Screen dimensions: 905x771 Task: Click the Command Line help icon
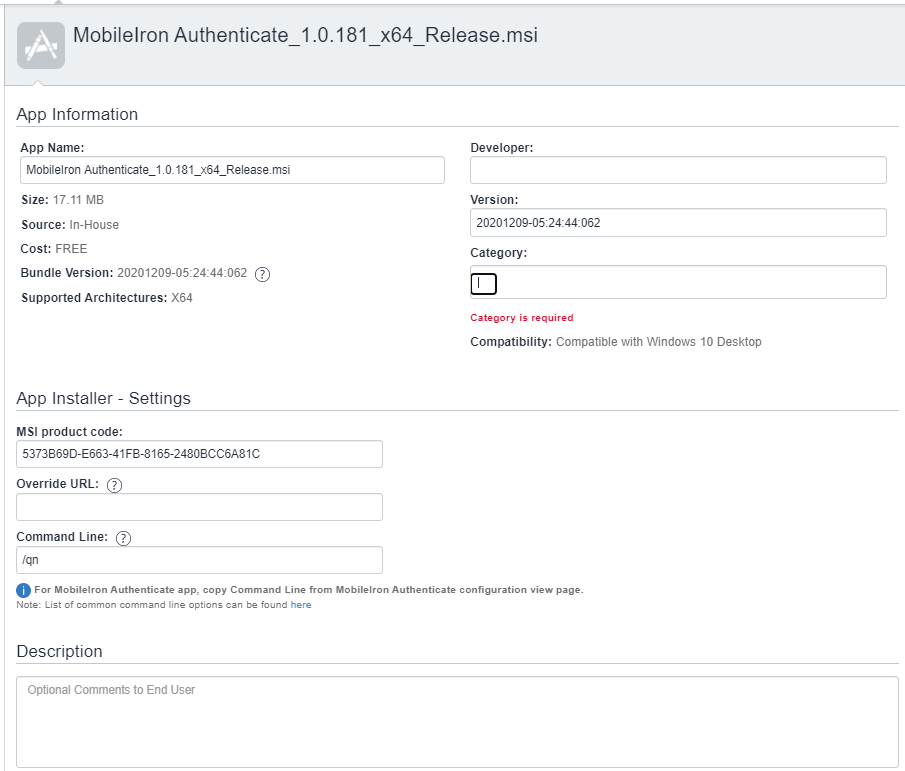(x=124, y=538)
